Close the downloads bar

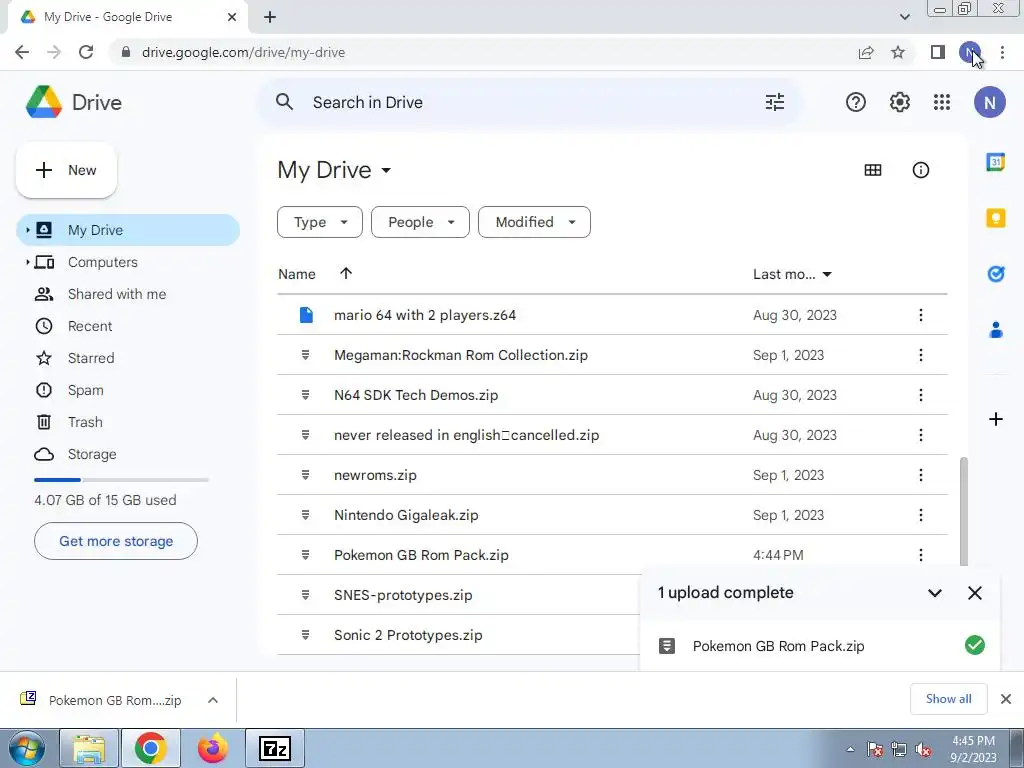1006,699
